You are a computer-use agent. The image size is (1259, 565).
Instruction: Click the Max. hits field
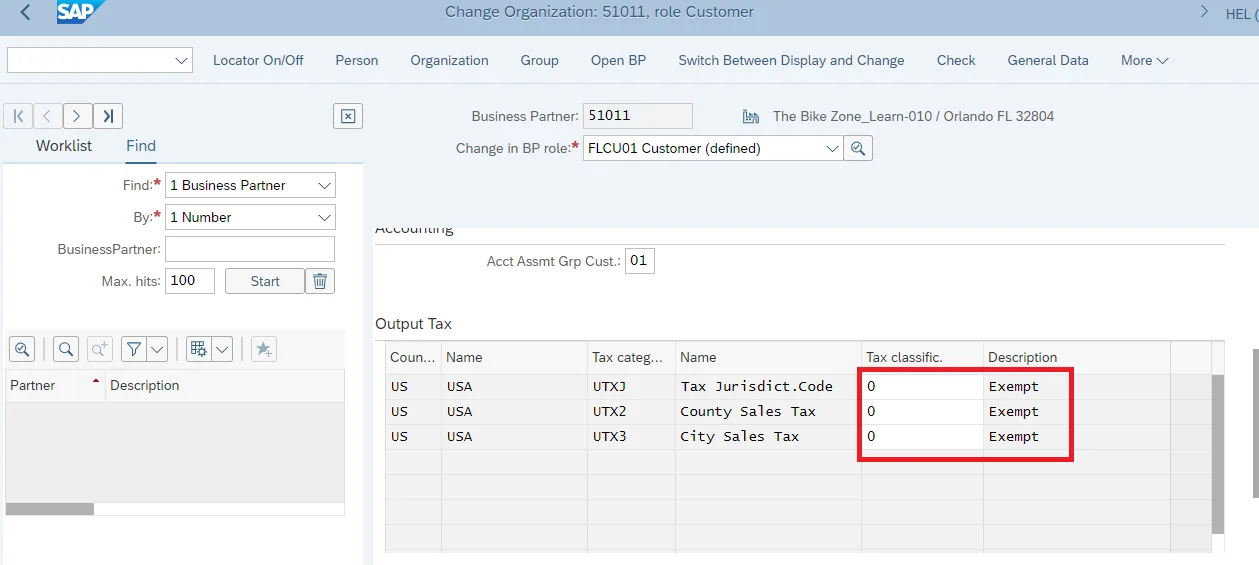pos(190,281)
